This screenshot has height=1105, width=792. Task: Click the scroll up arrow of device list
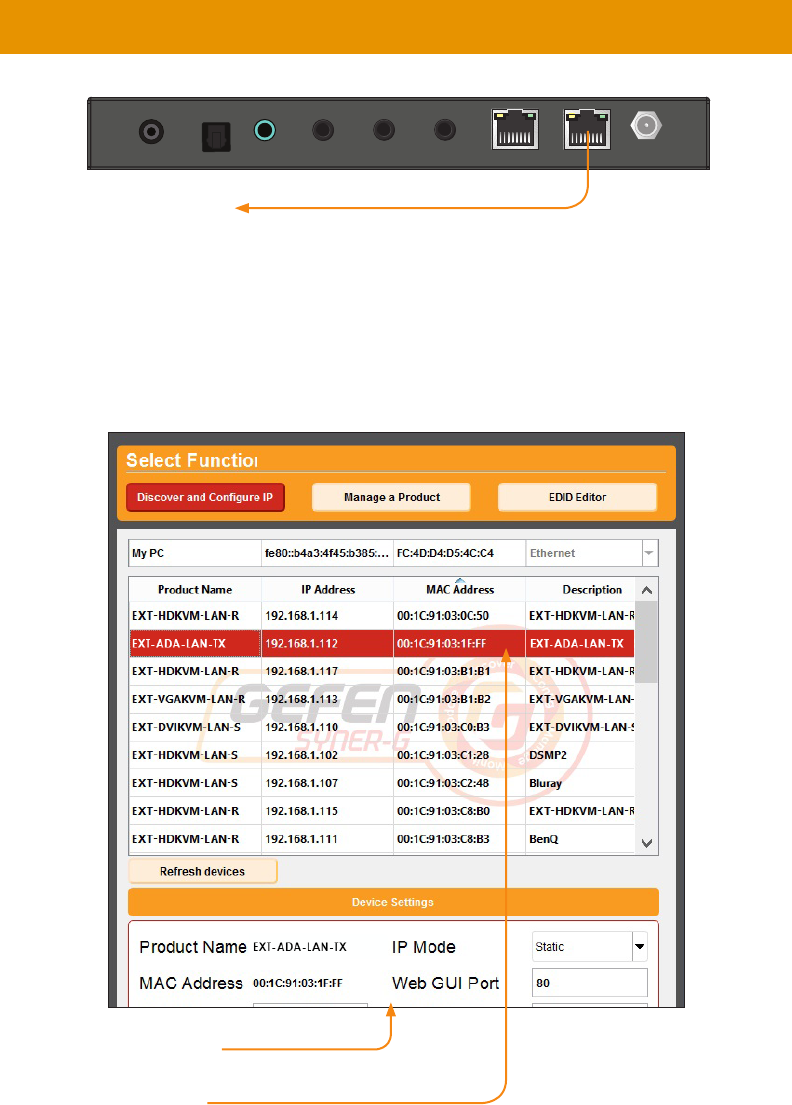tap(647, 590)
